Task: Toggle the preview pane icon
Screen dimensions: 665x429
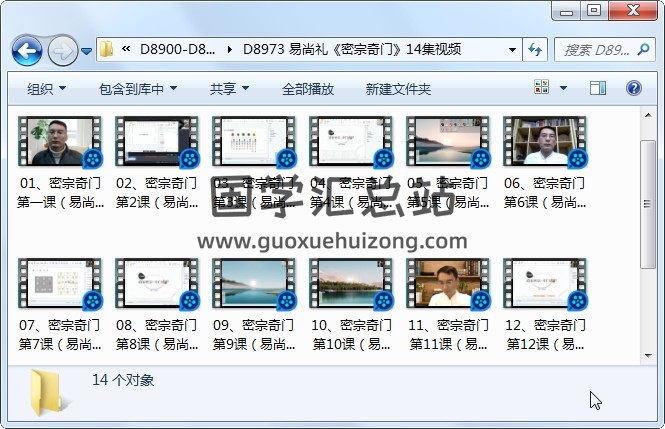Action: click(598, 89)
